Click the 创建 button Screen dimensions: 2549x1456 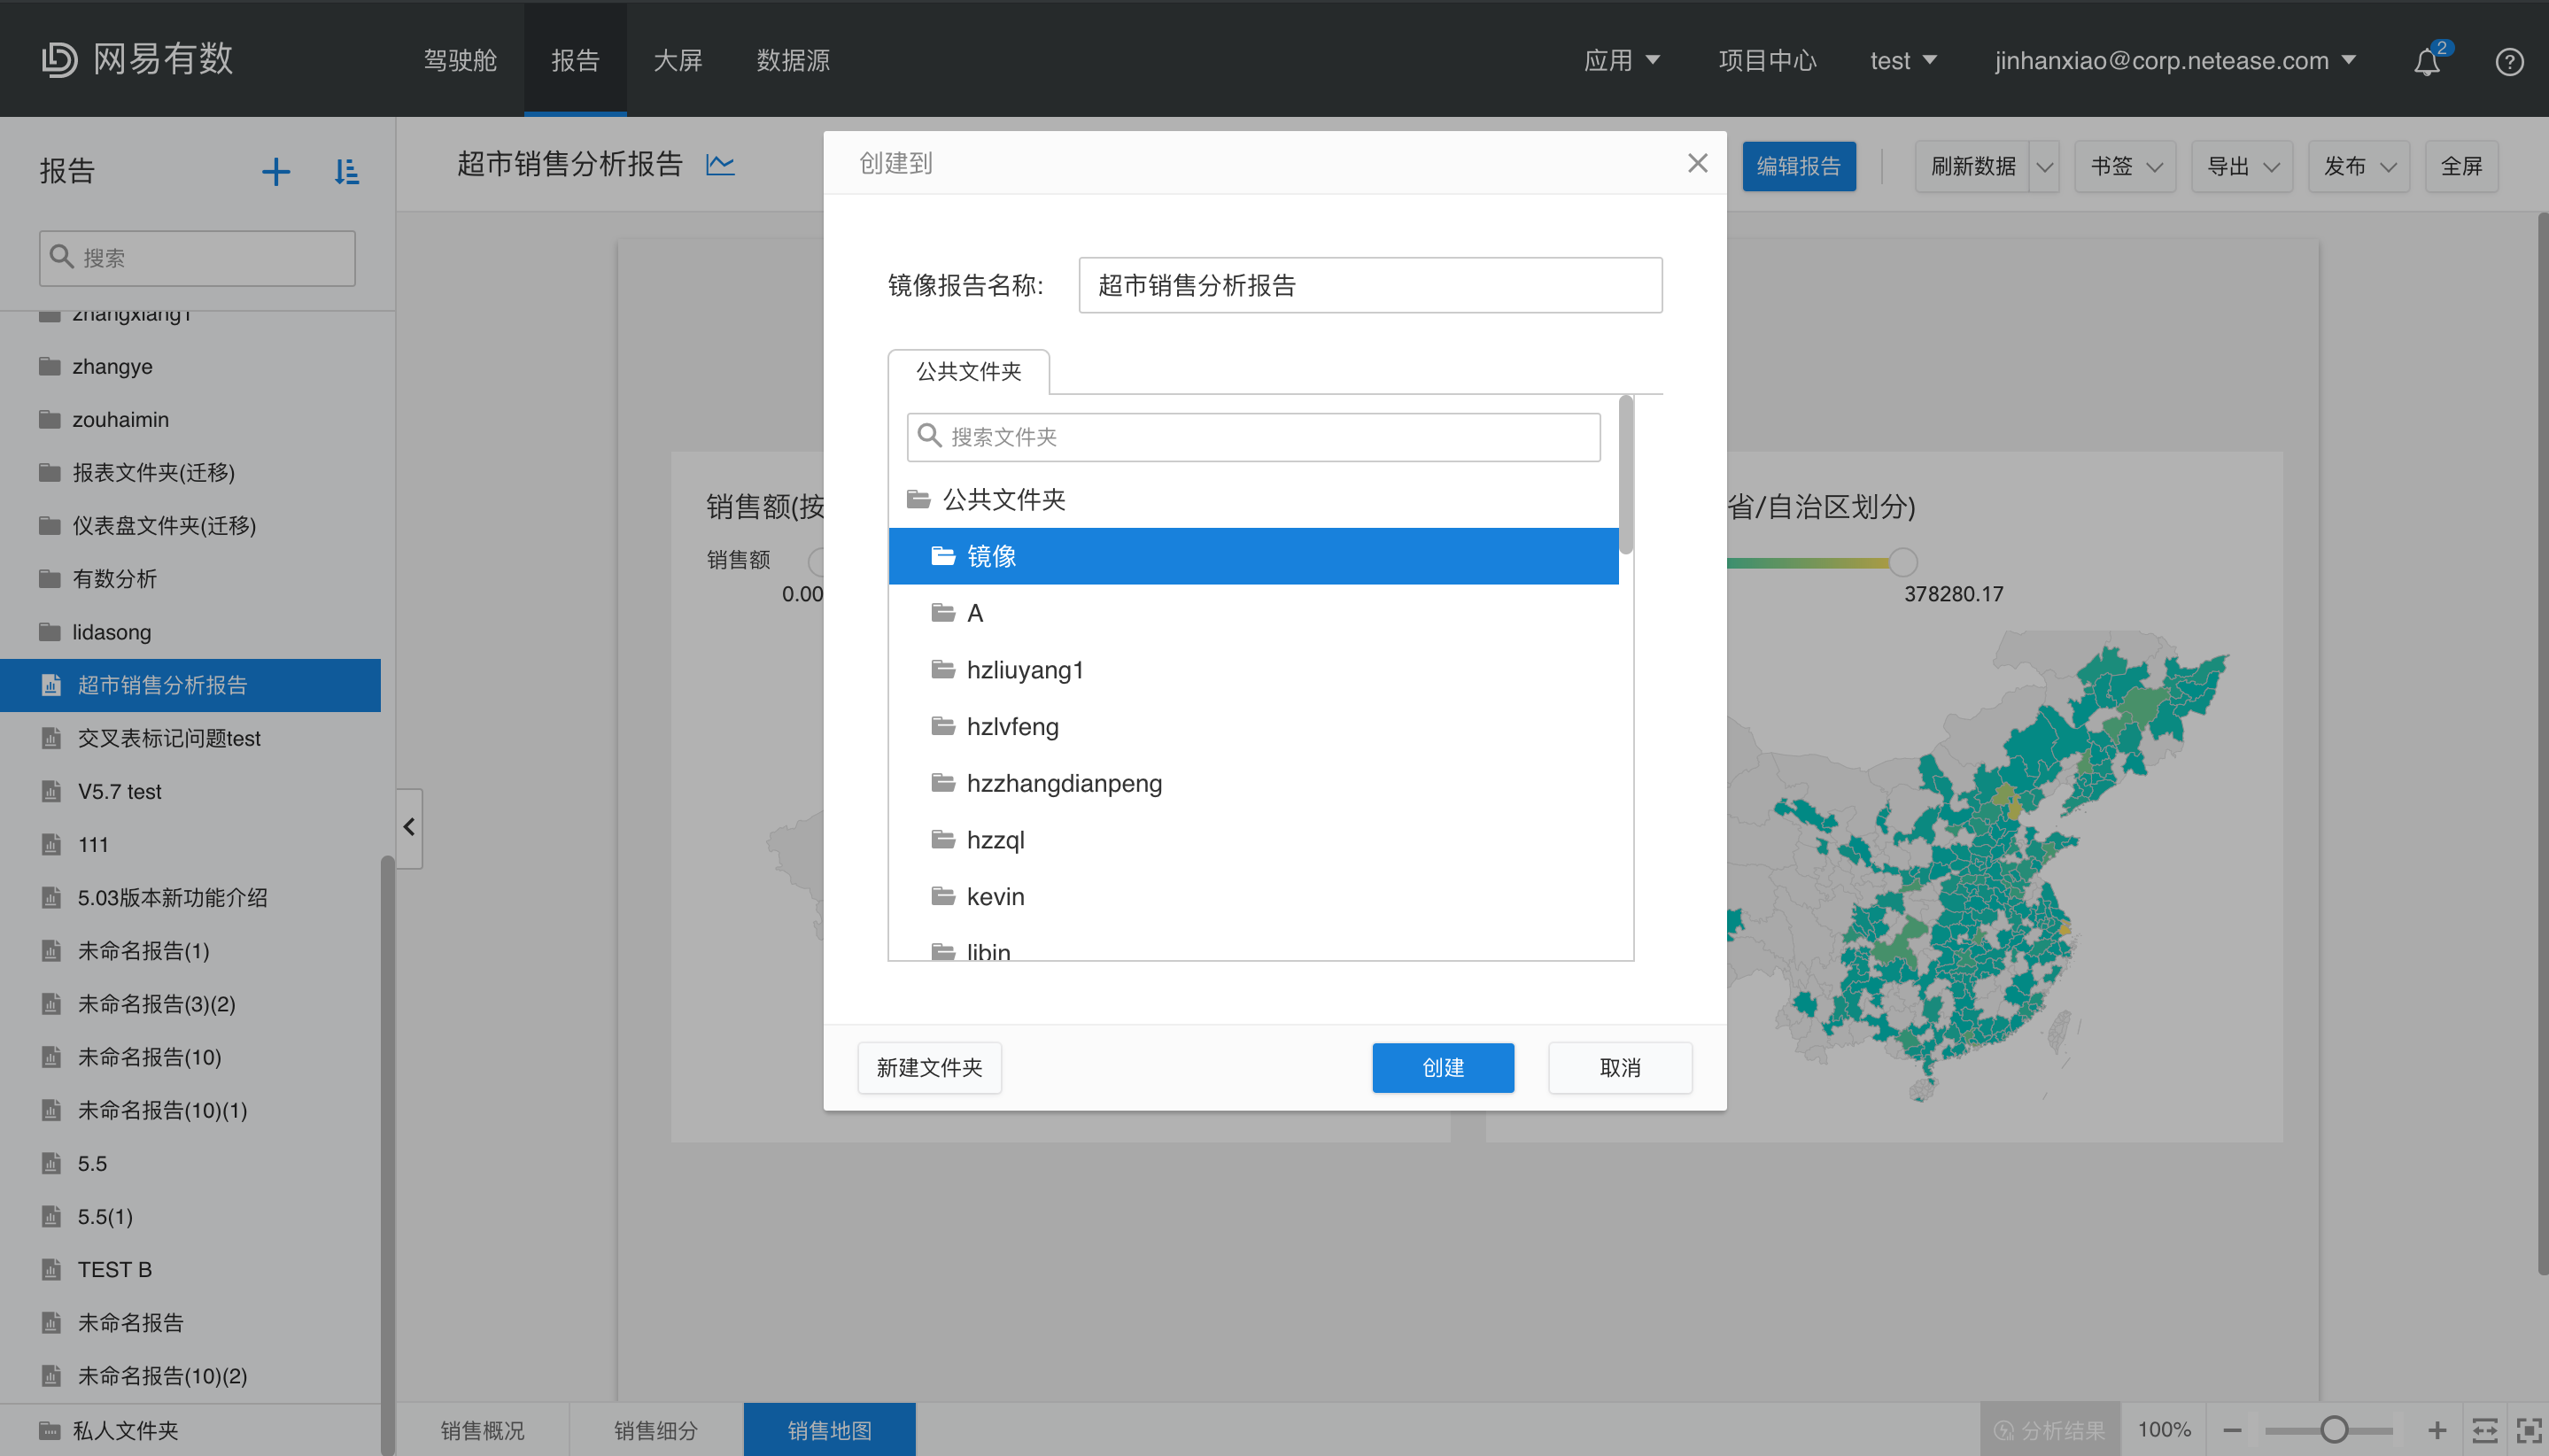point(1443,1068)
